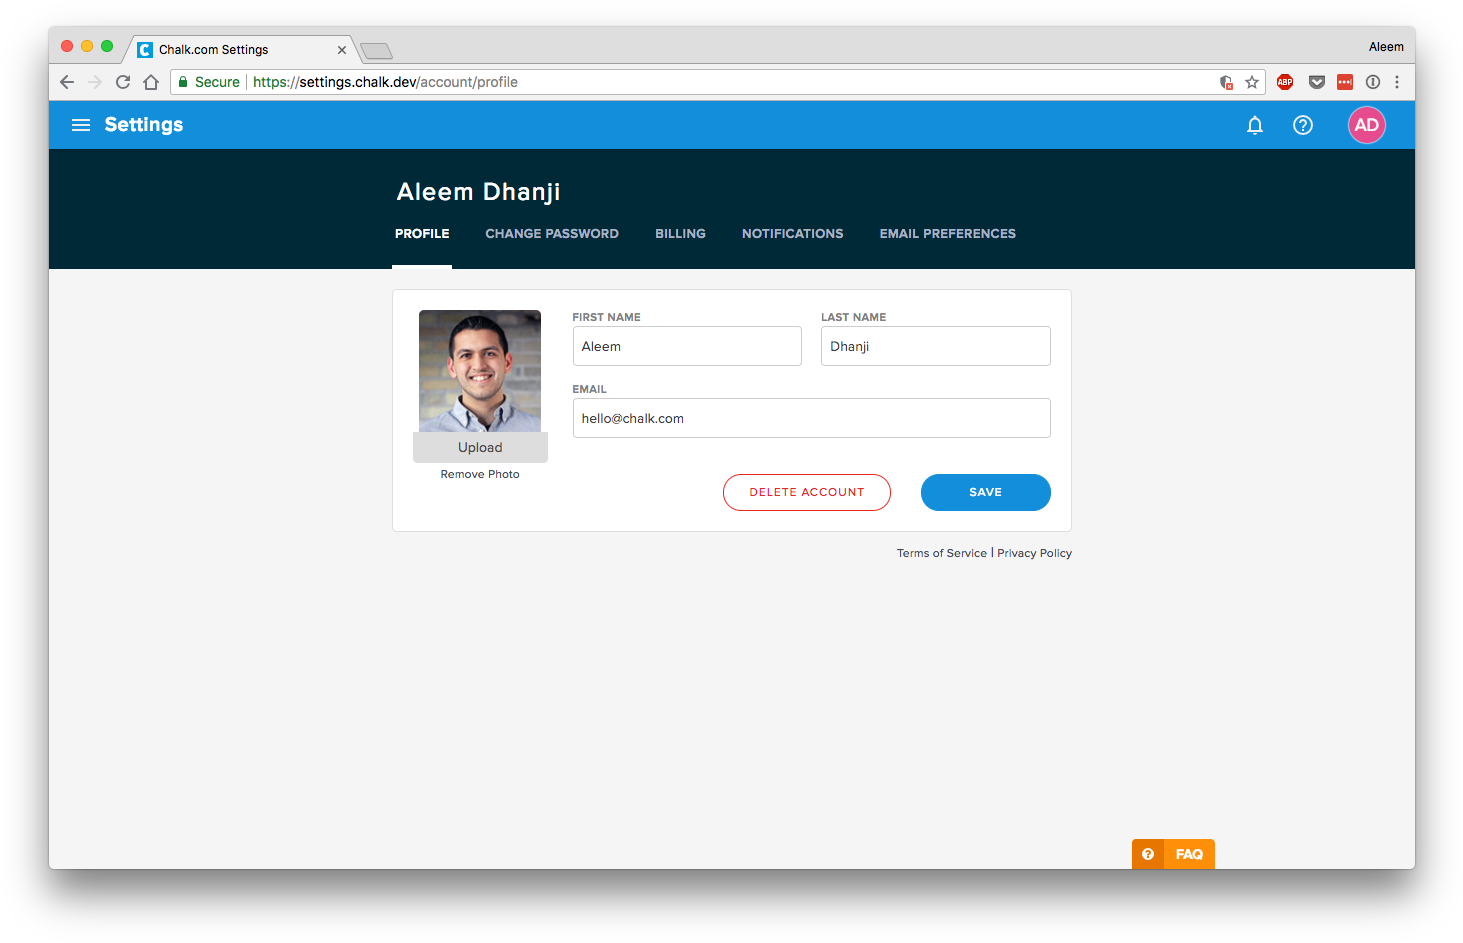This screenshot has width=1463, height=943.
Task: Click the help question mark icon
Action: tap(1302, 125)
